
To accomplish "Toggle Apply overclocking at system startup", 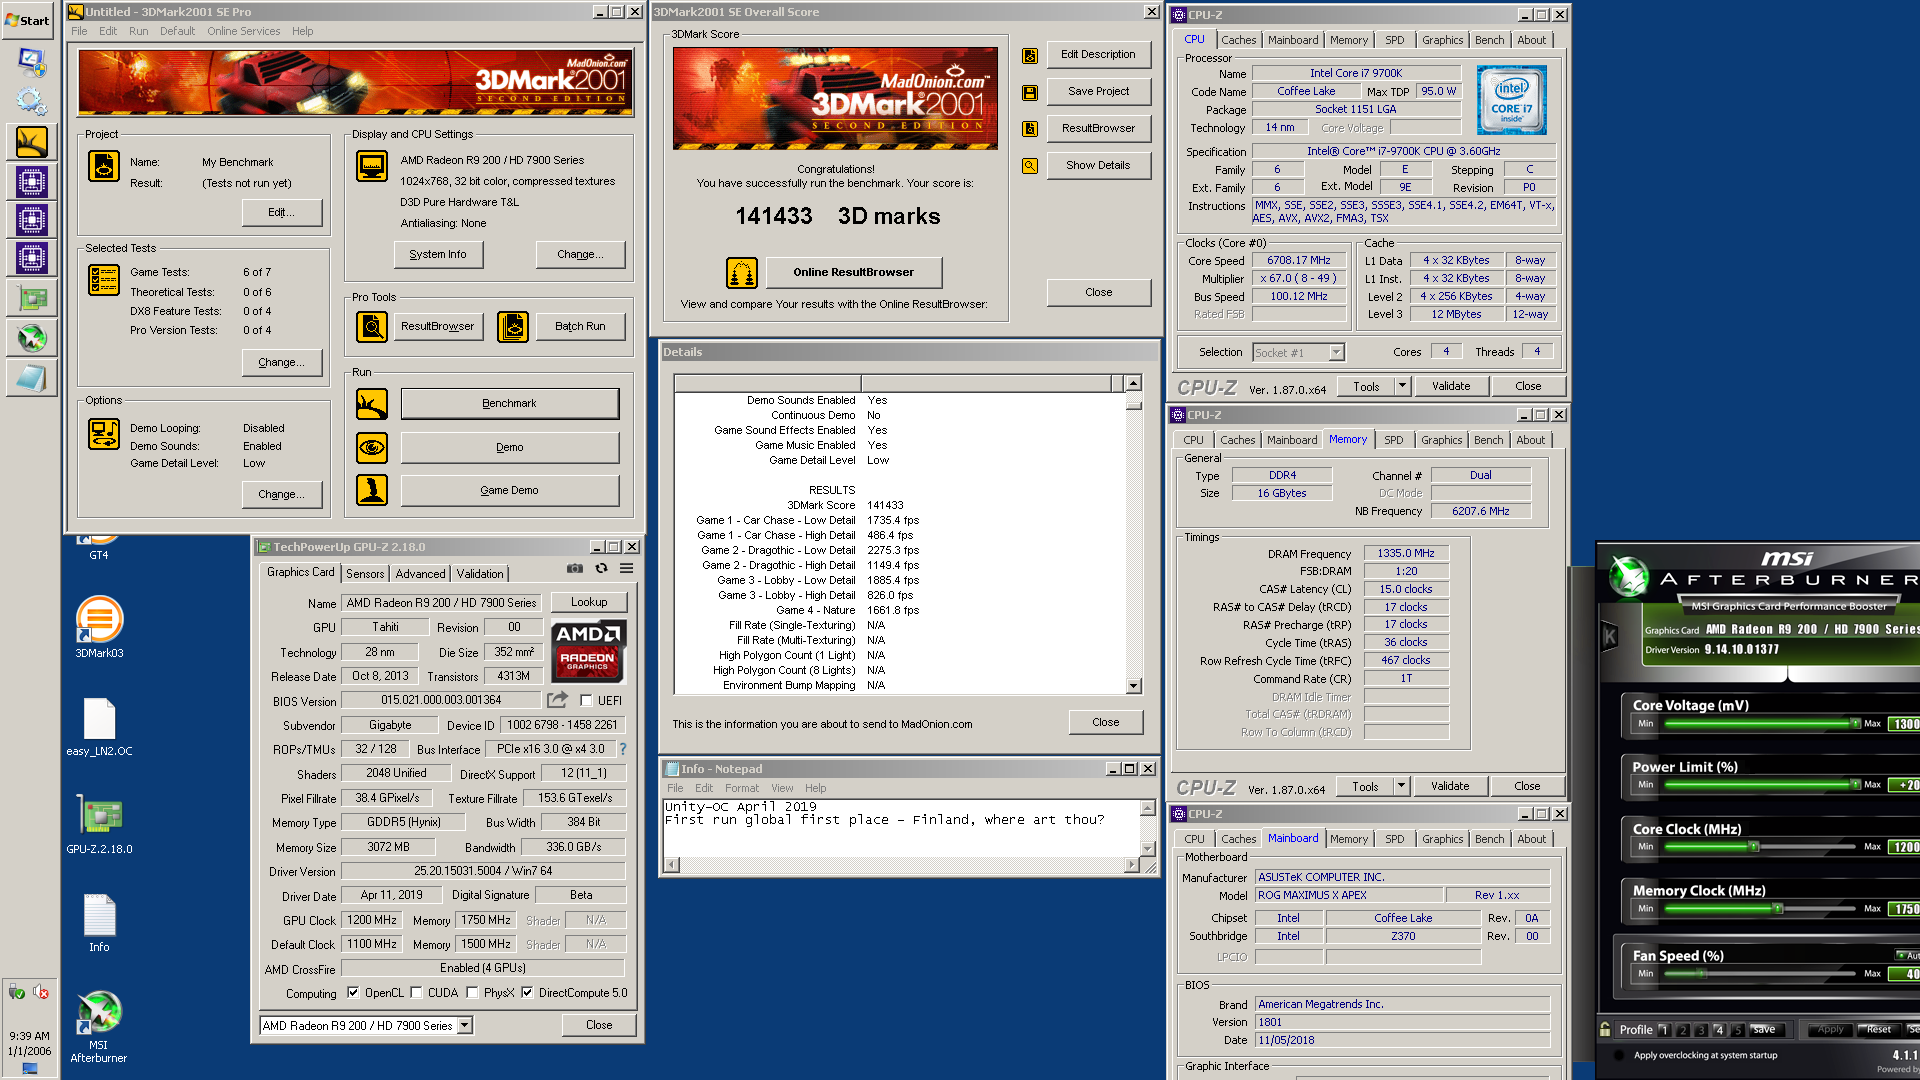I will click(1619, 1055).
